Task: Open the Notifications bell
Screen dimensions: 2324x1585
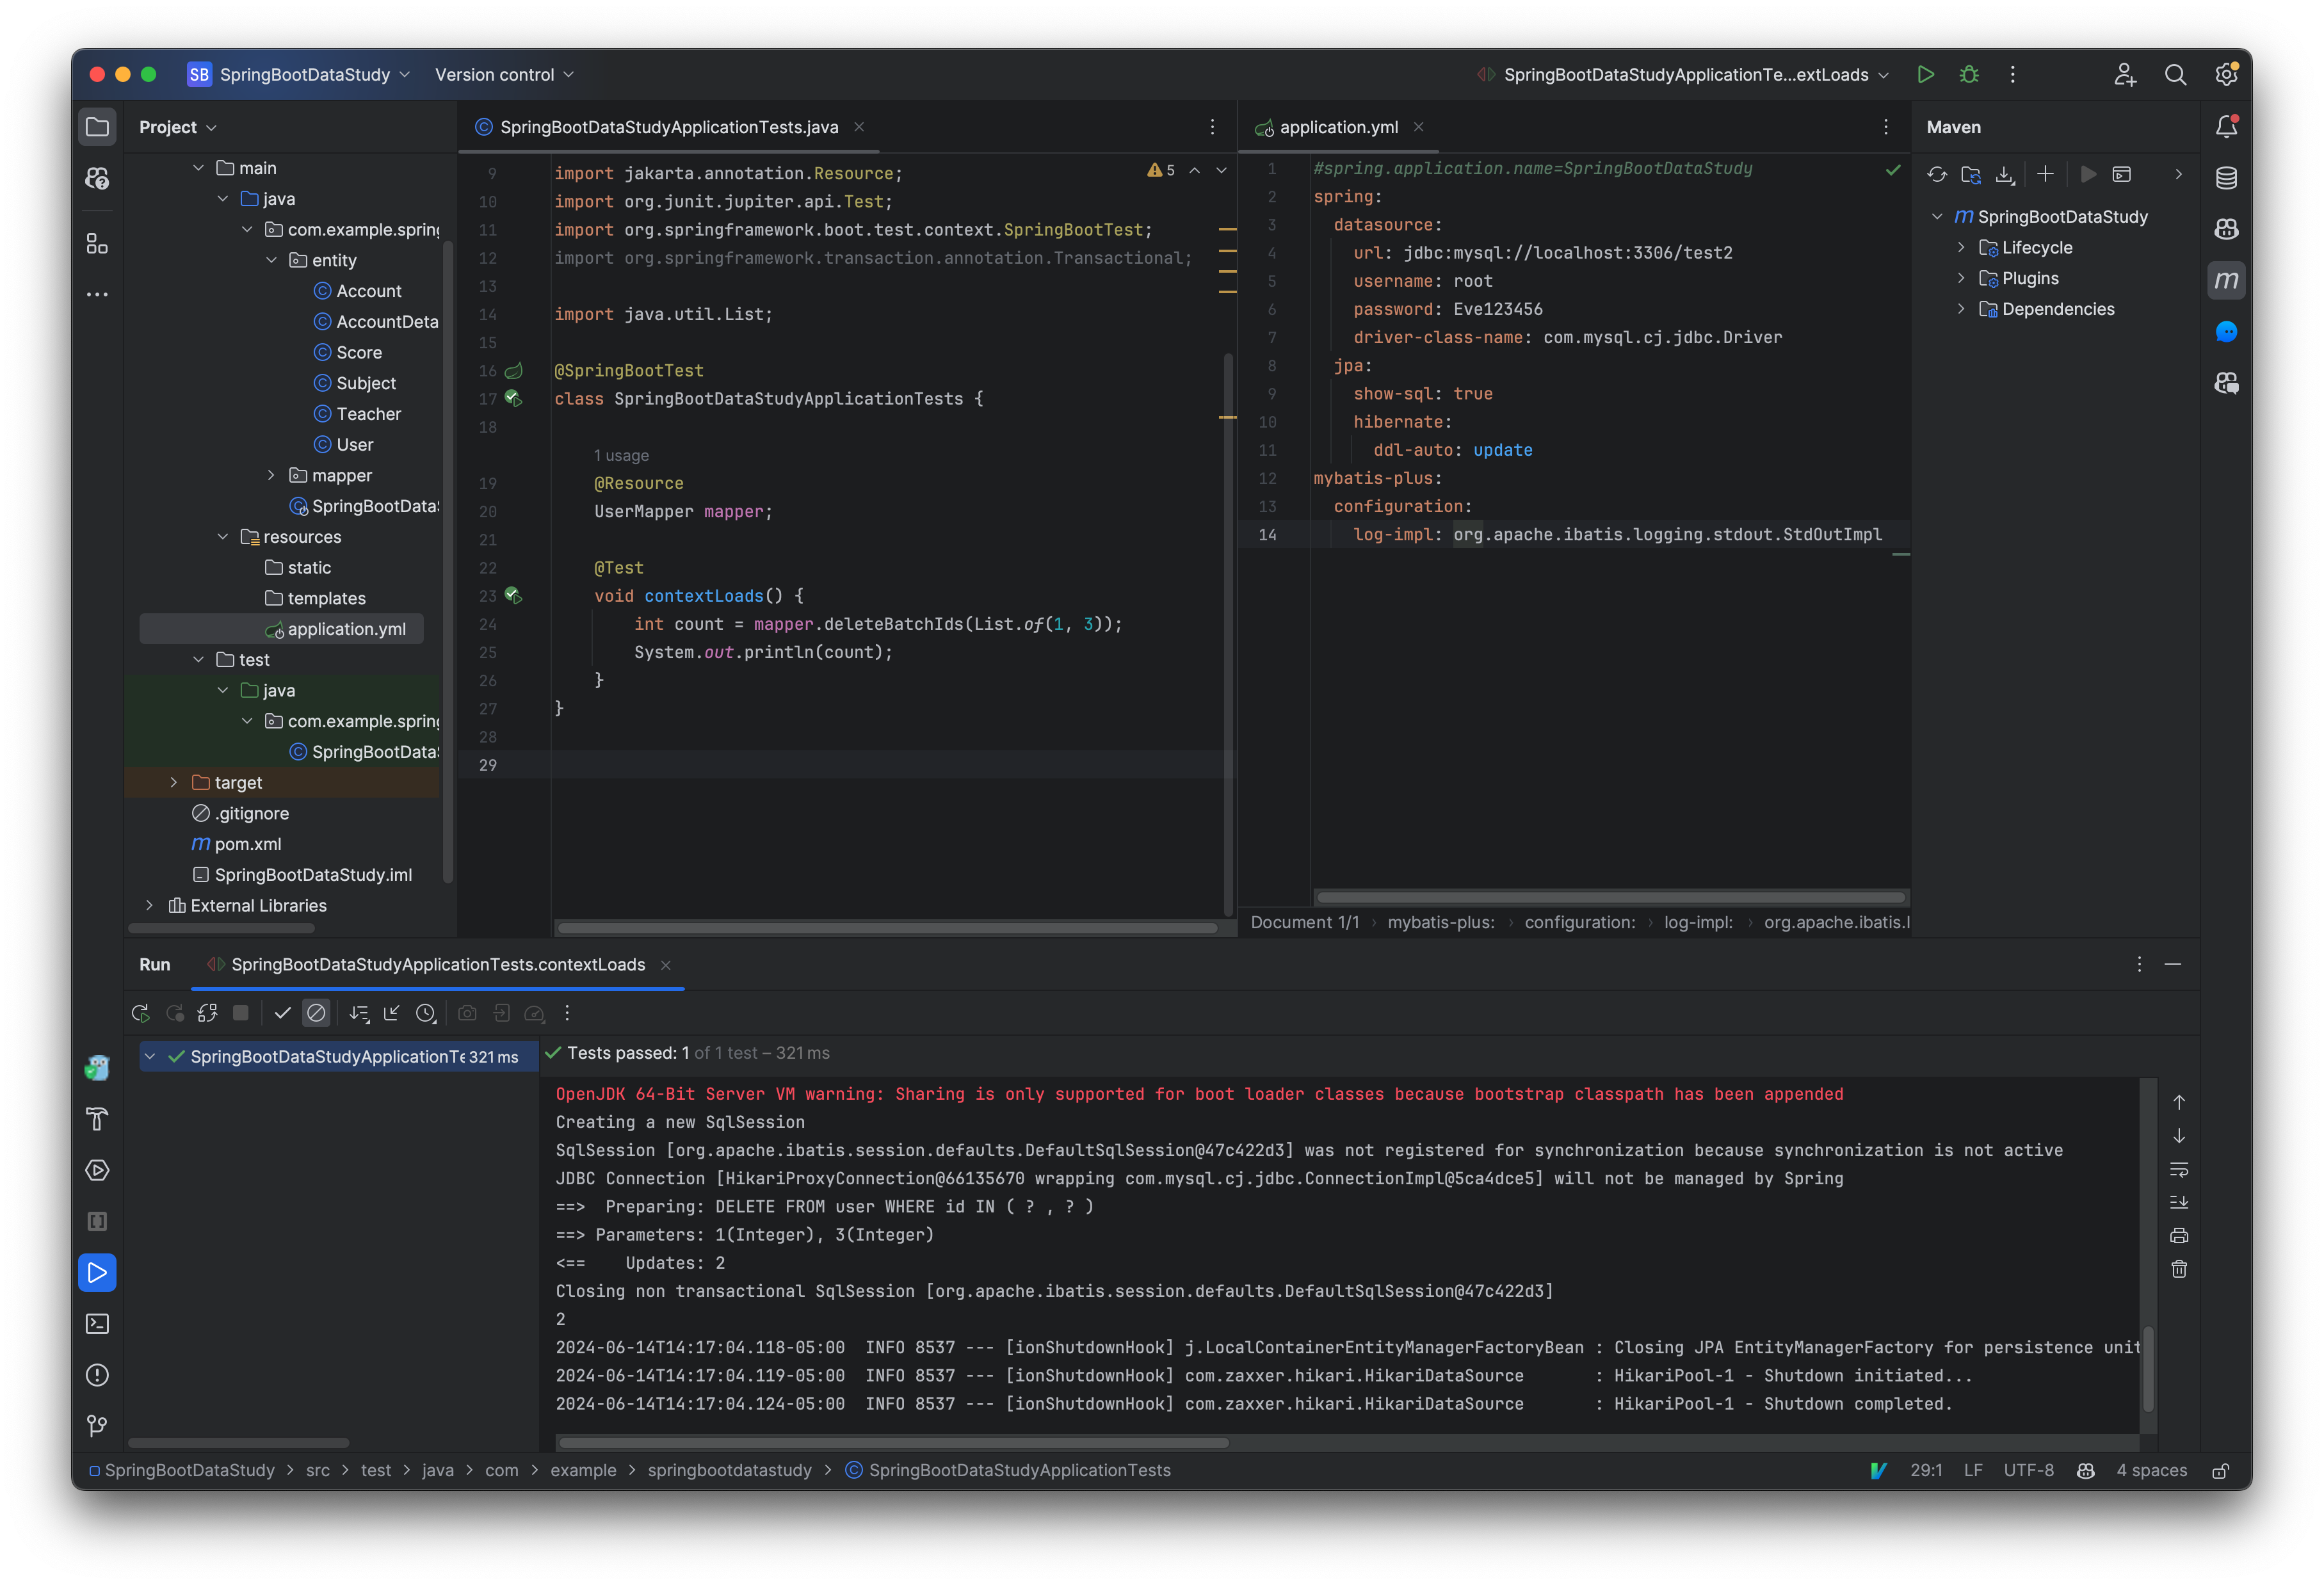Action: point(2227,126)
